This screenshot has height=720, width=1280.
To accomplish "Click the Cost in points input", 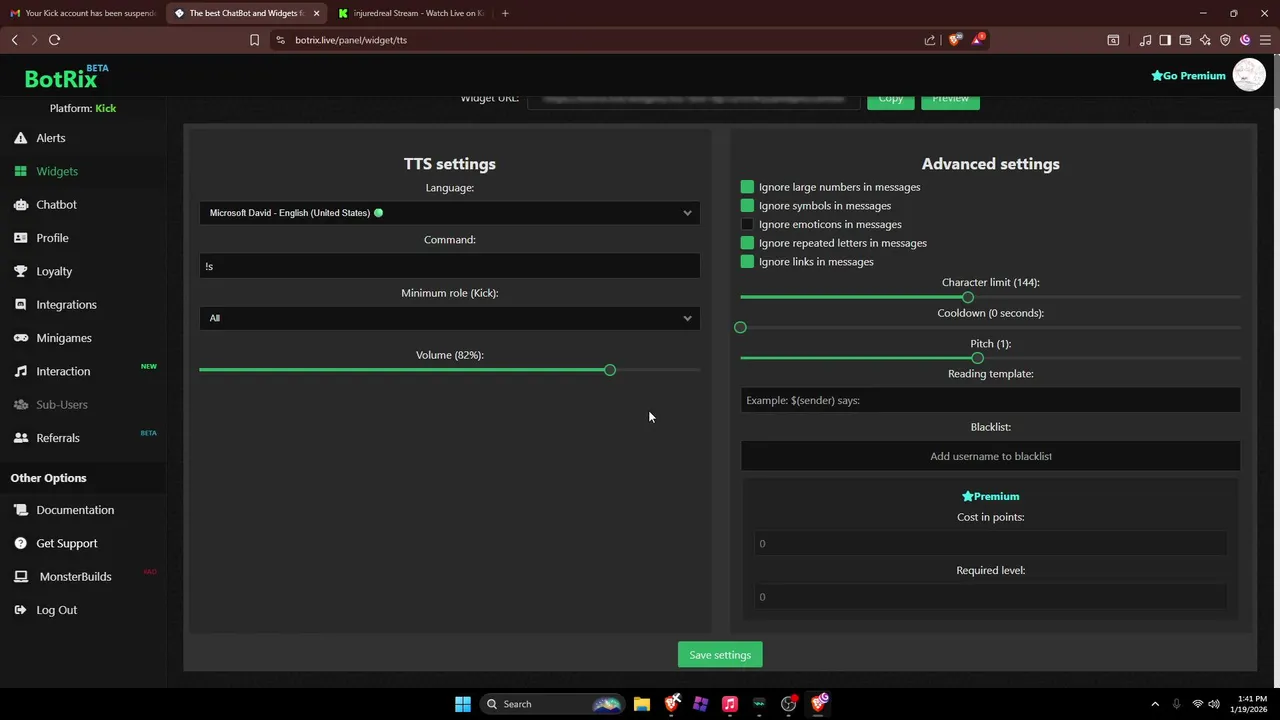I will coord(990,544).
